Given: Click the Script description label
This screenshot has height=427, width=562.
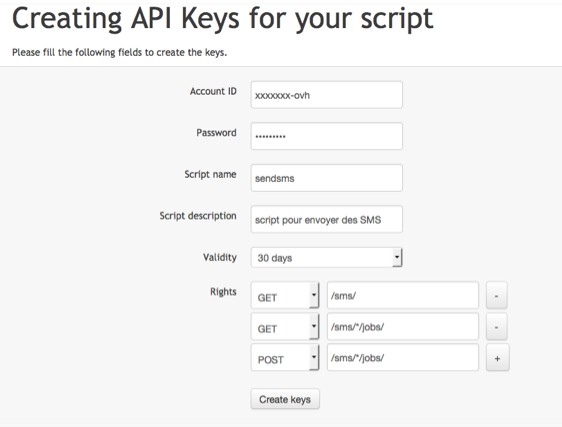Looking at the screenshot, I should (198, 216).
